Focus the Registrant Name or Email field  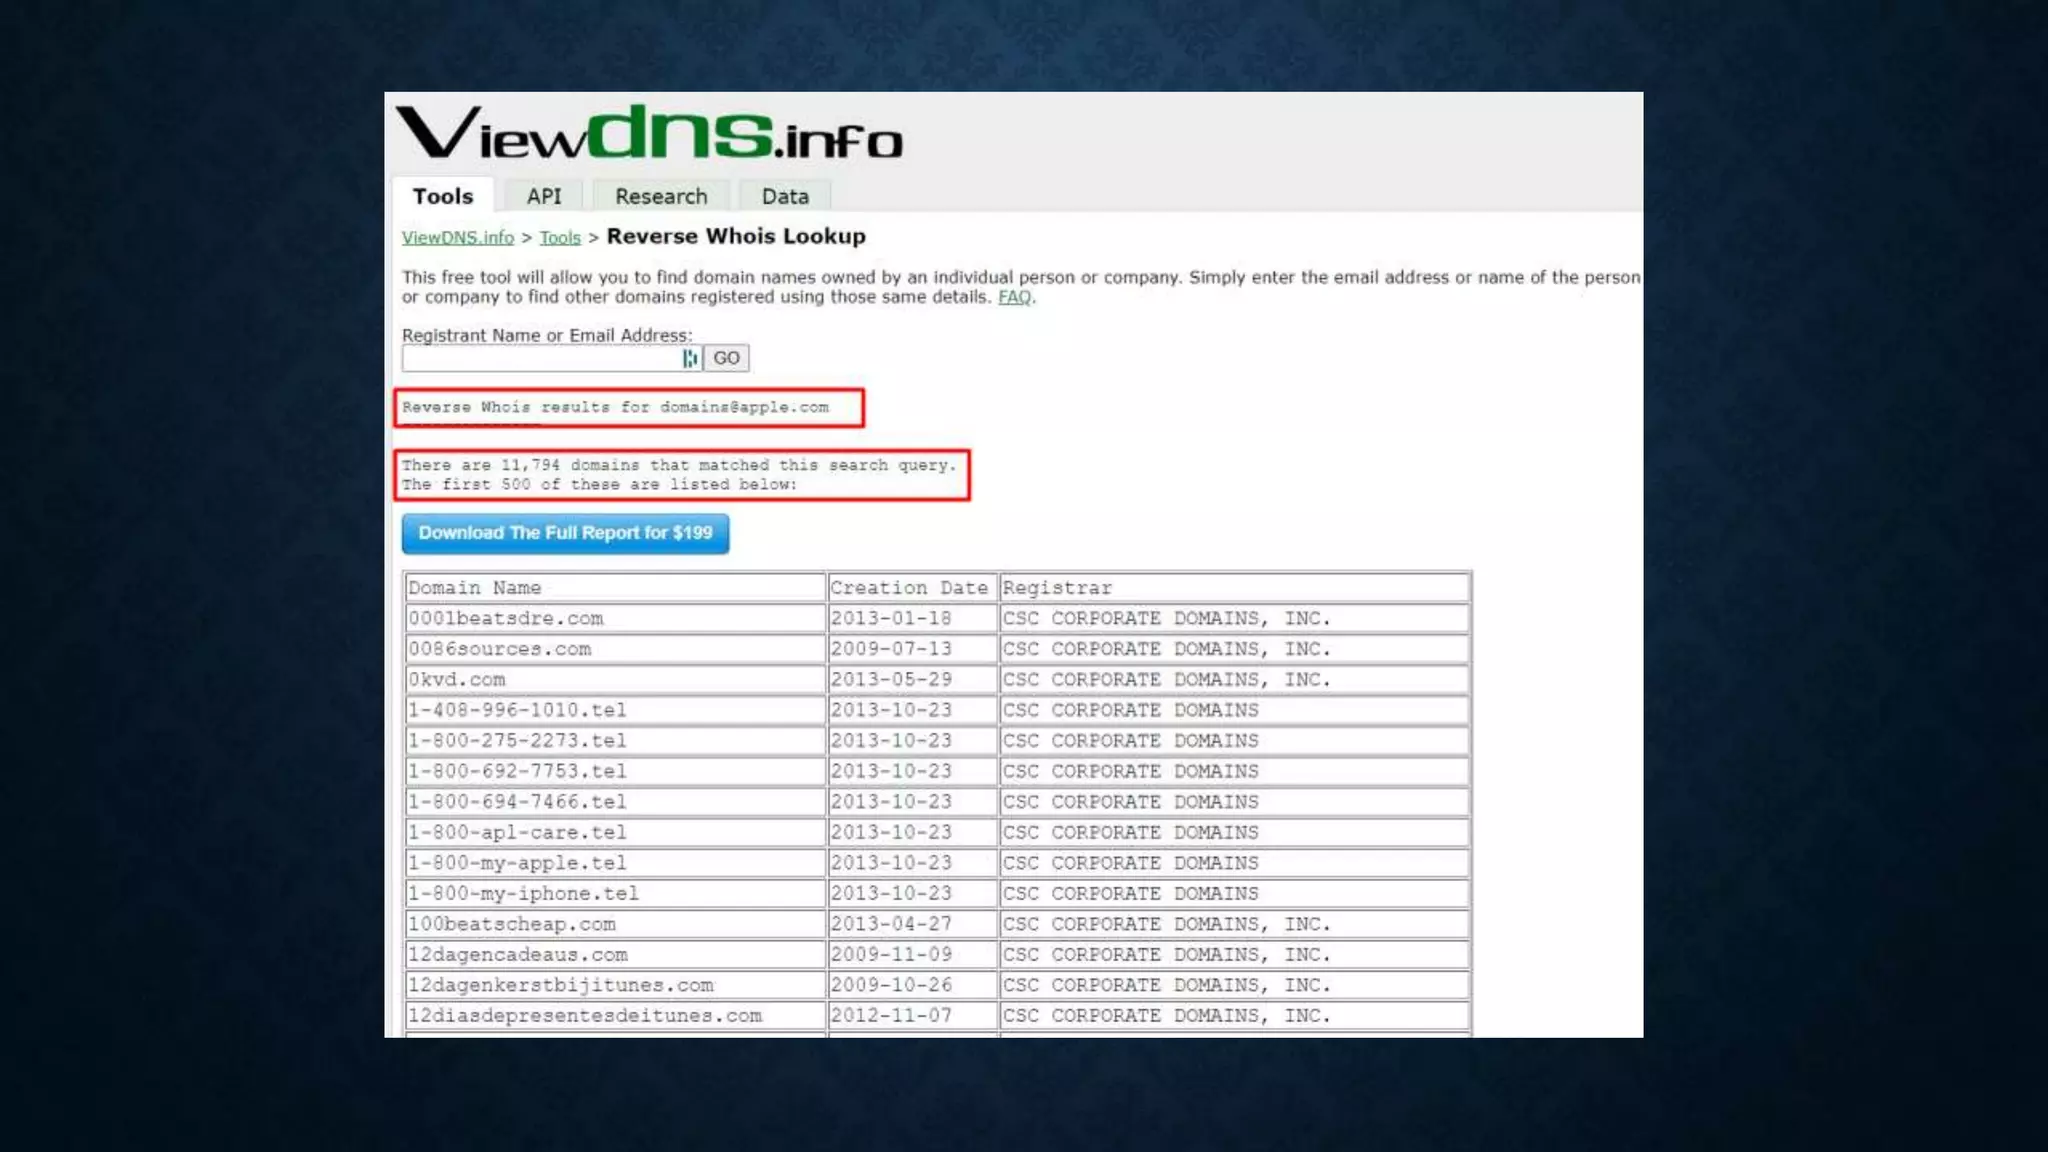[x=540, y=358]
